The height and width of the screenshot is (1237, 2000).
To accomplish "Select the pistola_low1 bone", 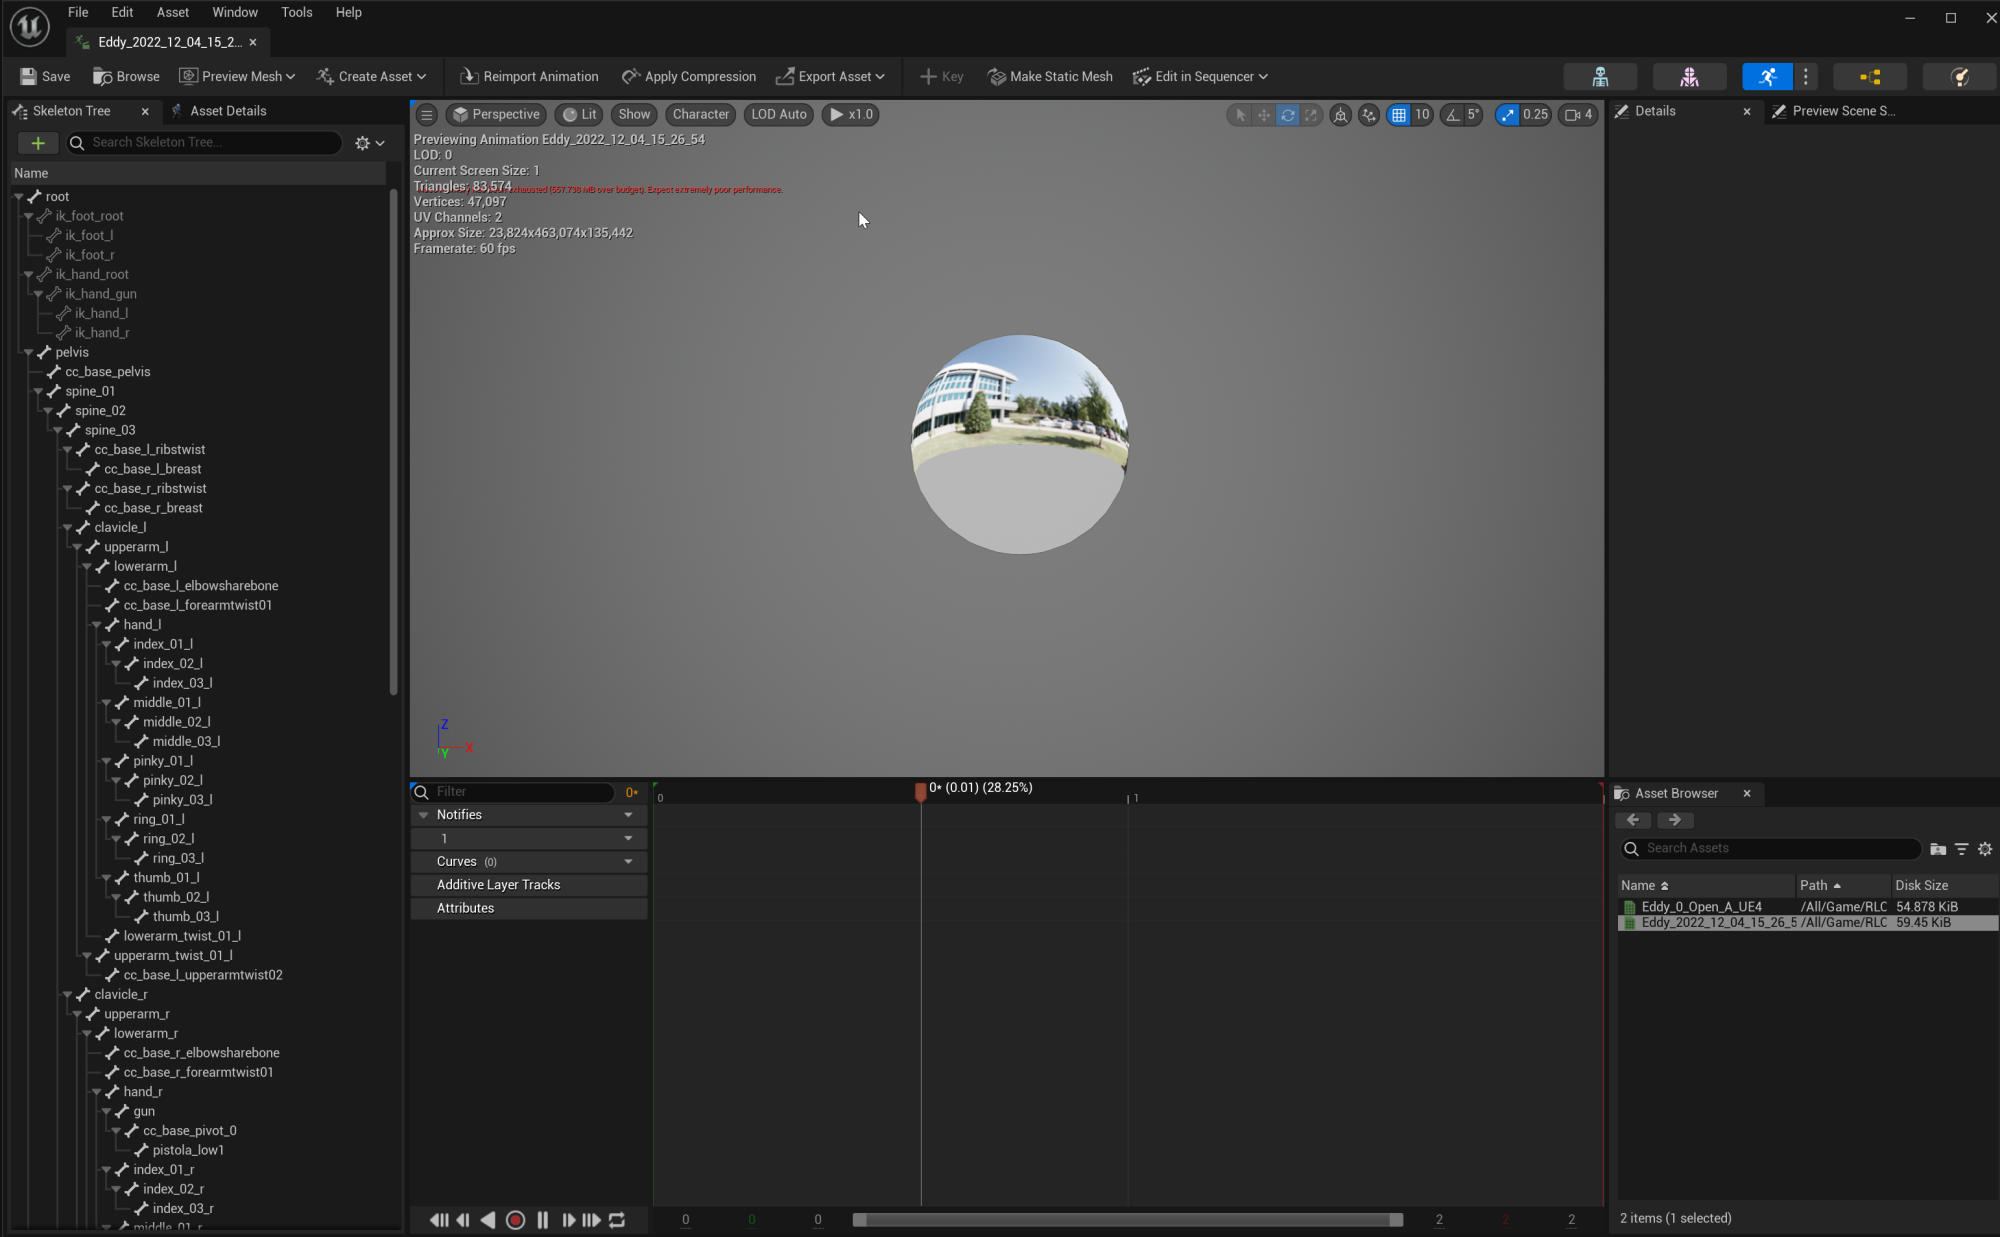I will point(188,1150).
